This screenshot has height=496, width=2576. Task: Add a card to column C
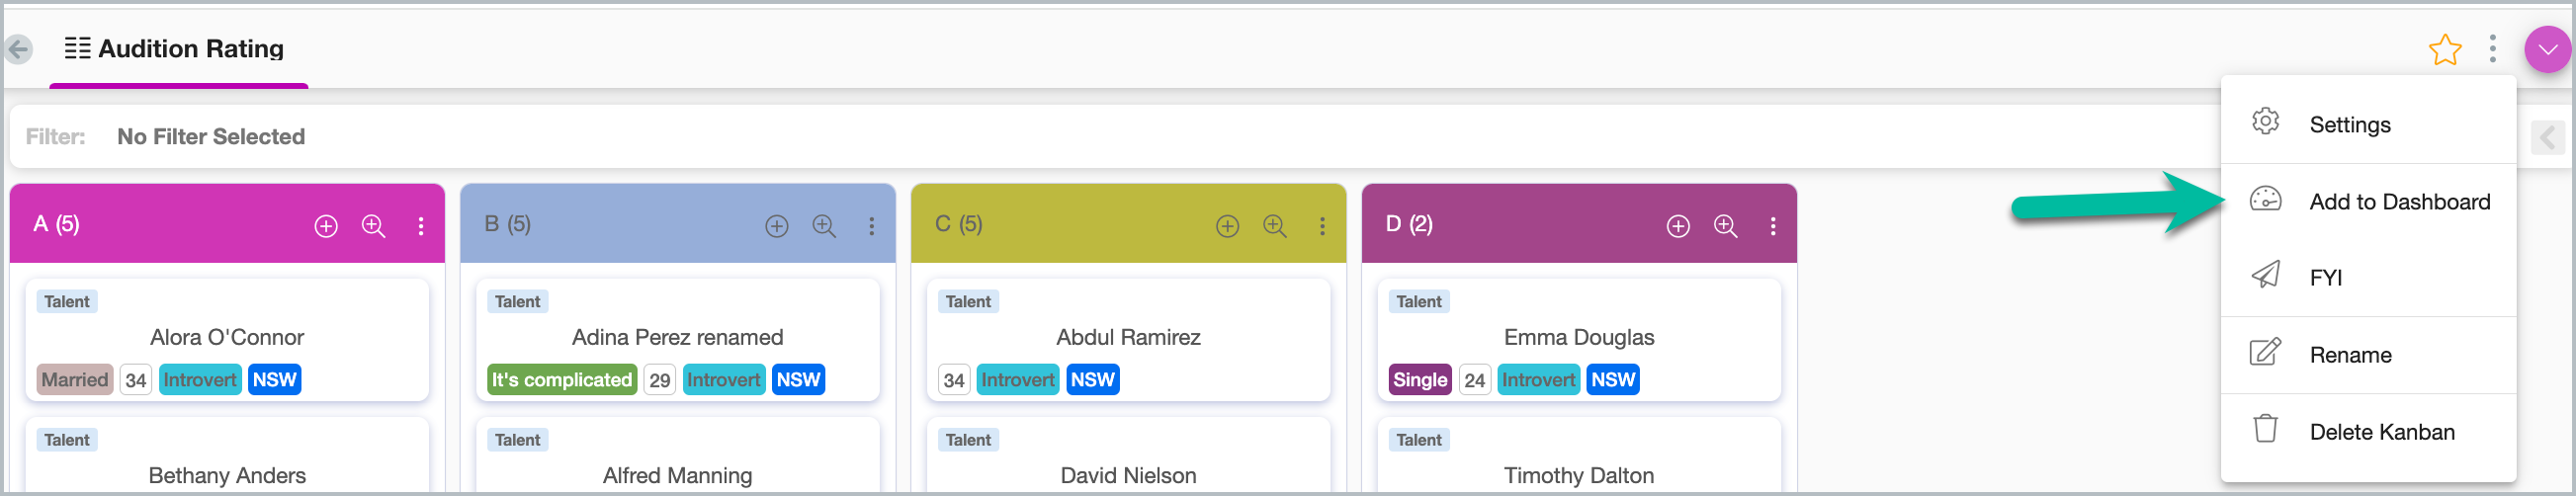pyautogui.click(x=1227, y=226)
